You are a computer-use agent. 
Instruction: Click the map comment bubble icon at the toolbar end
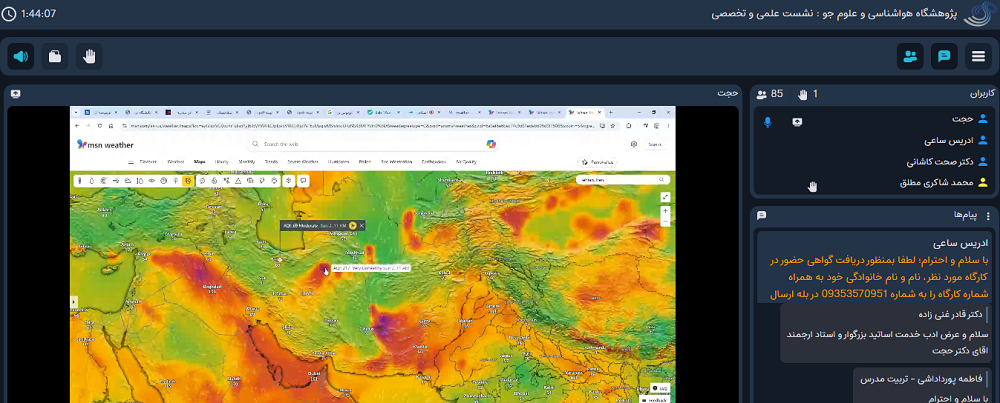tap(303, 180)
